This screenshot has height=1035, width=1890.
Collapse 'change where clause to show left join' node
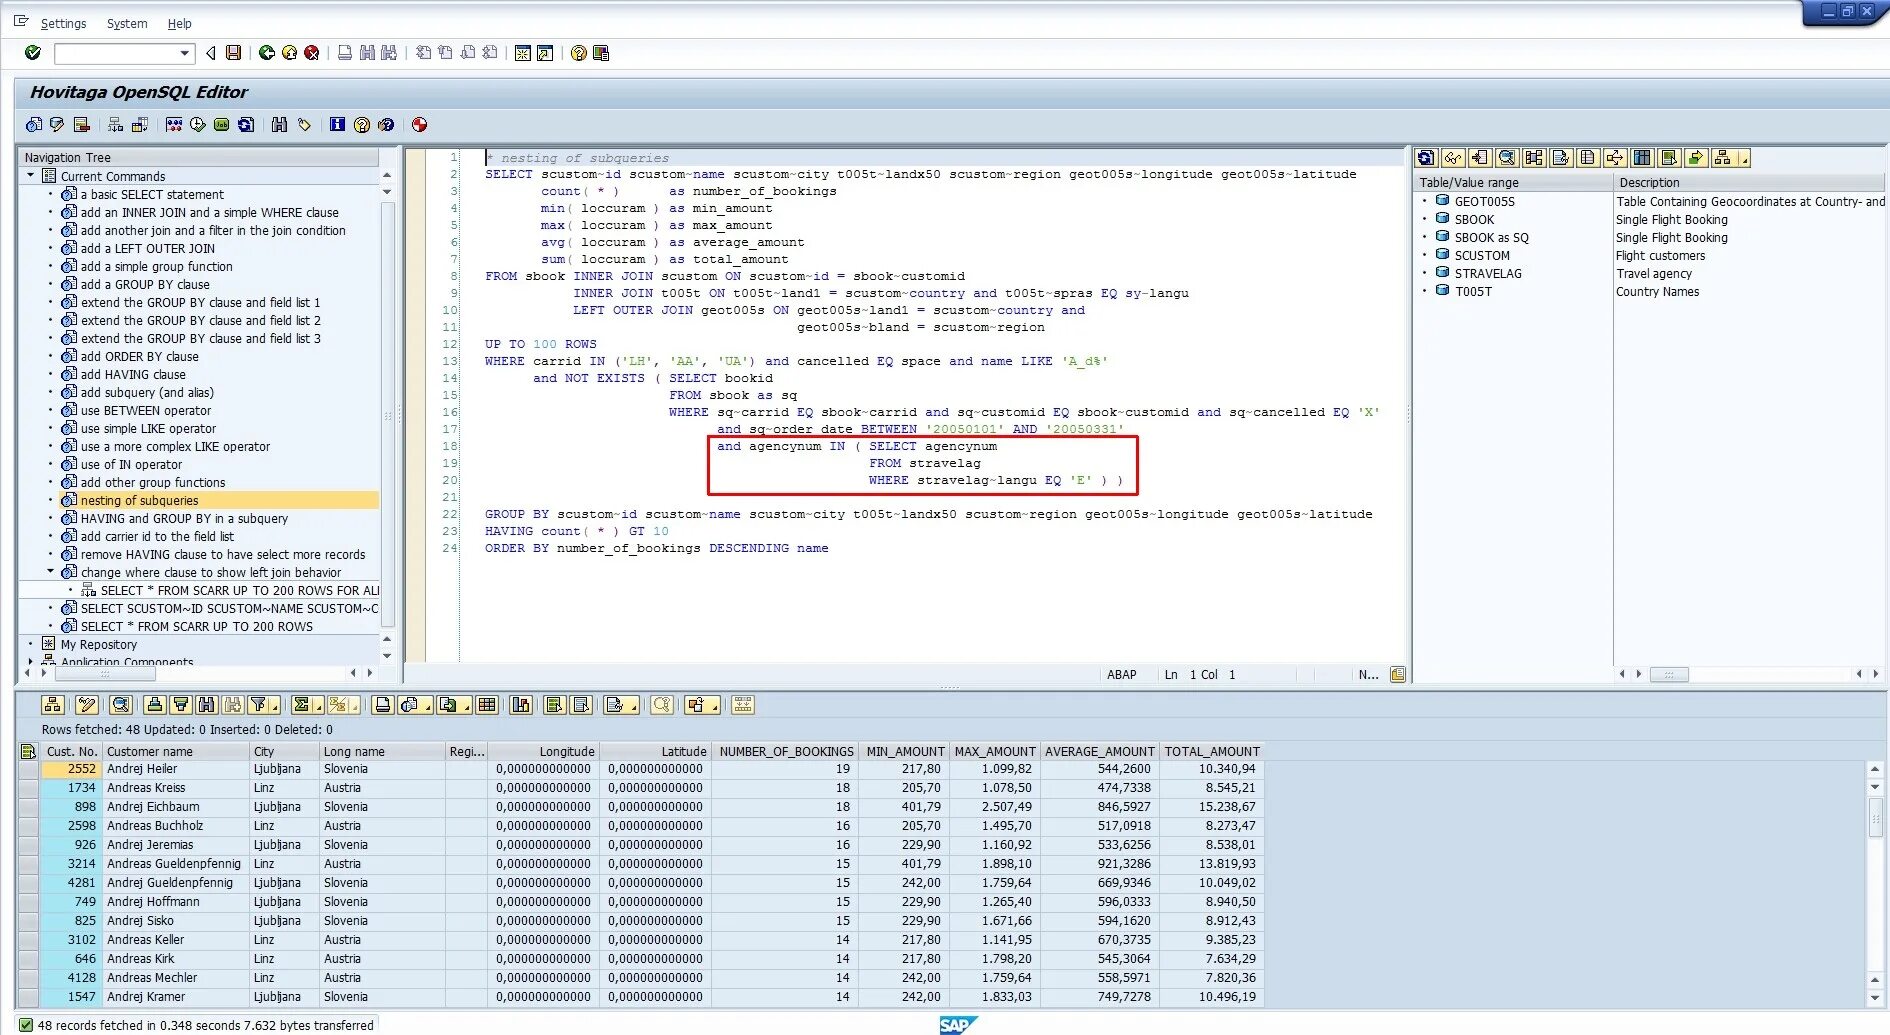50,572
